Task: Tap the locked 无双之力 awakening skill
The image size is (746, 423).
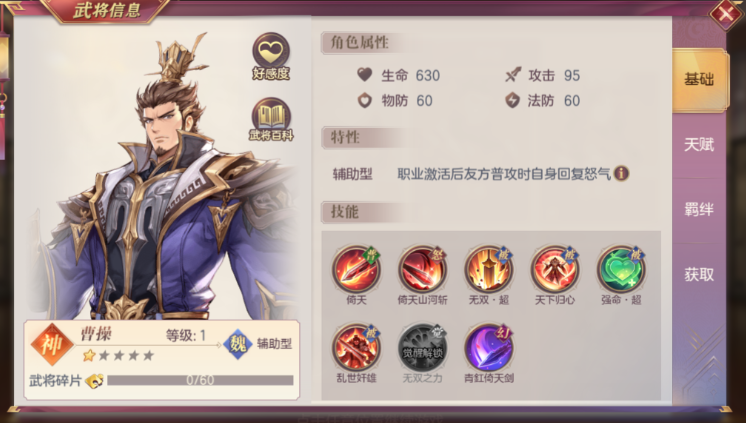Action: (x=422, y=348)
